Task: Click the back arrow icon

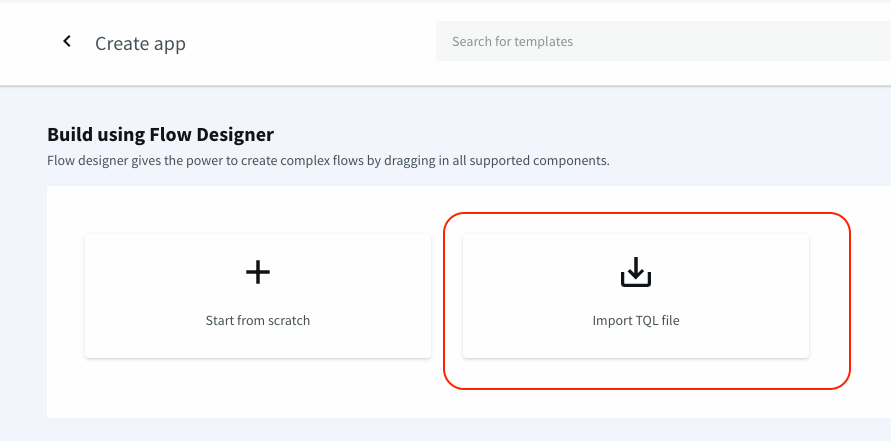Action: click(x=67, y=42)
